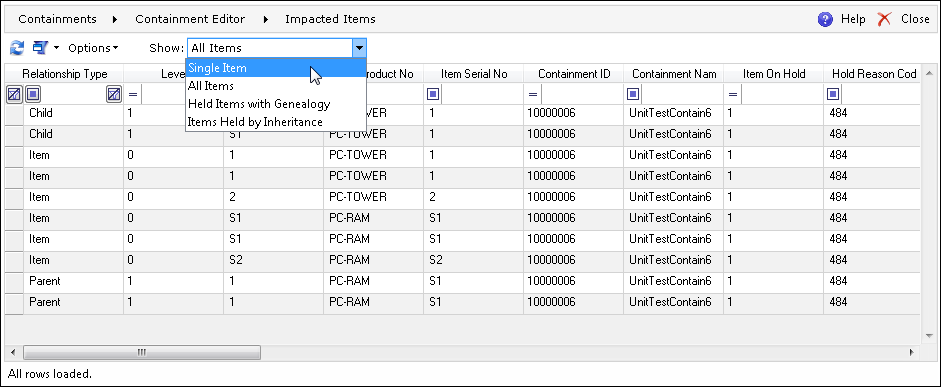Open the Help icon at top right

pos(825,19)
